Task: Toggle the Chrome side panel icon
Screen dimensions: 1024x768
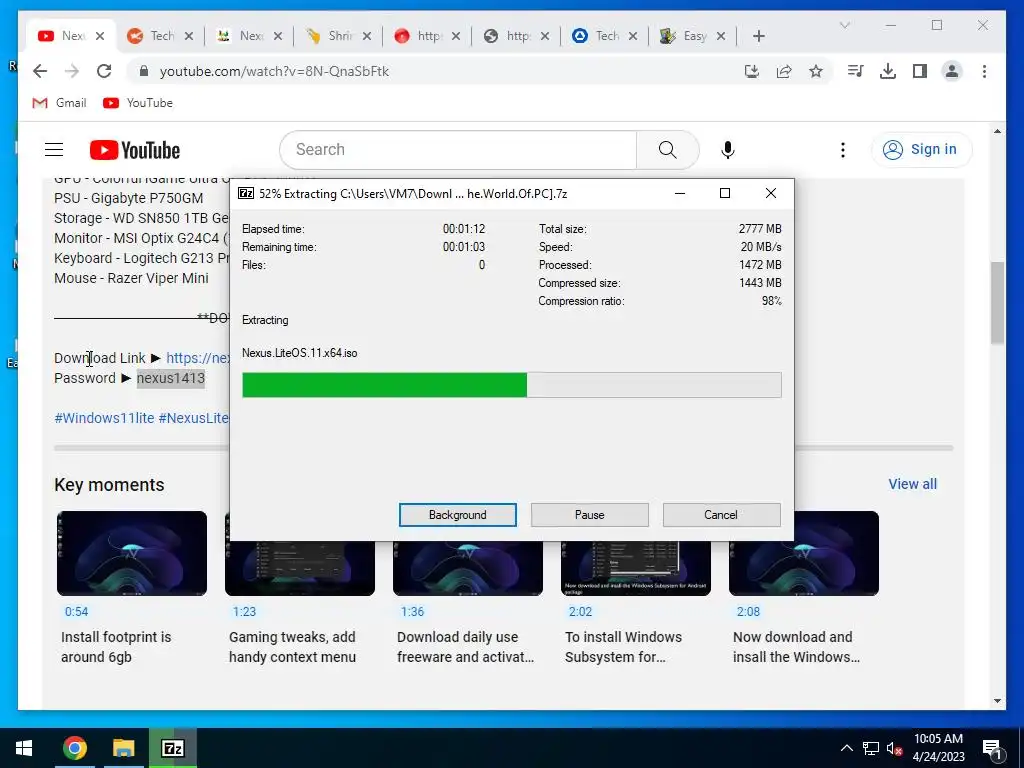Action: pos(920,71)
